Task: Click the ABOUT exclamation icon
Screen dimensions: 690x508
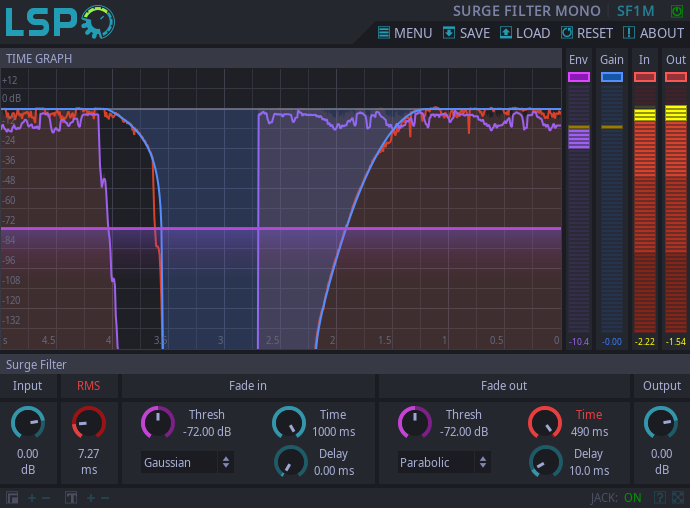Action: pos(629,33)
